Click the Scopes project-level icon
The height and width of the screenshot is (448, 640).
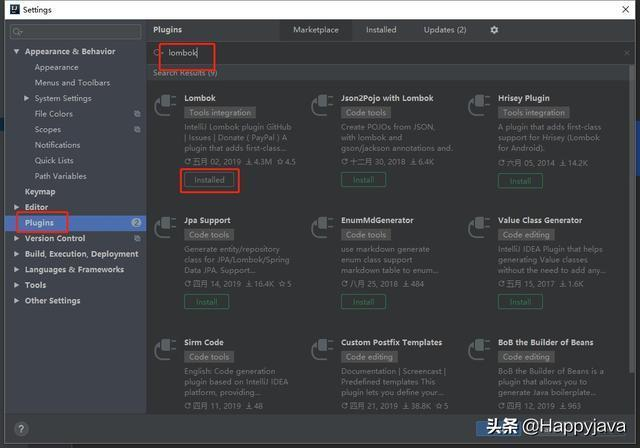tap(137, 129)
